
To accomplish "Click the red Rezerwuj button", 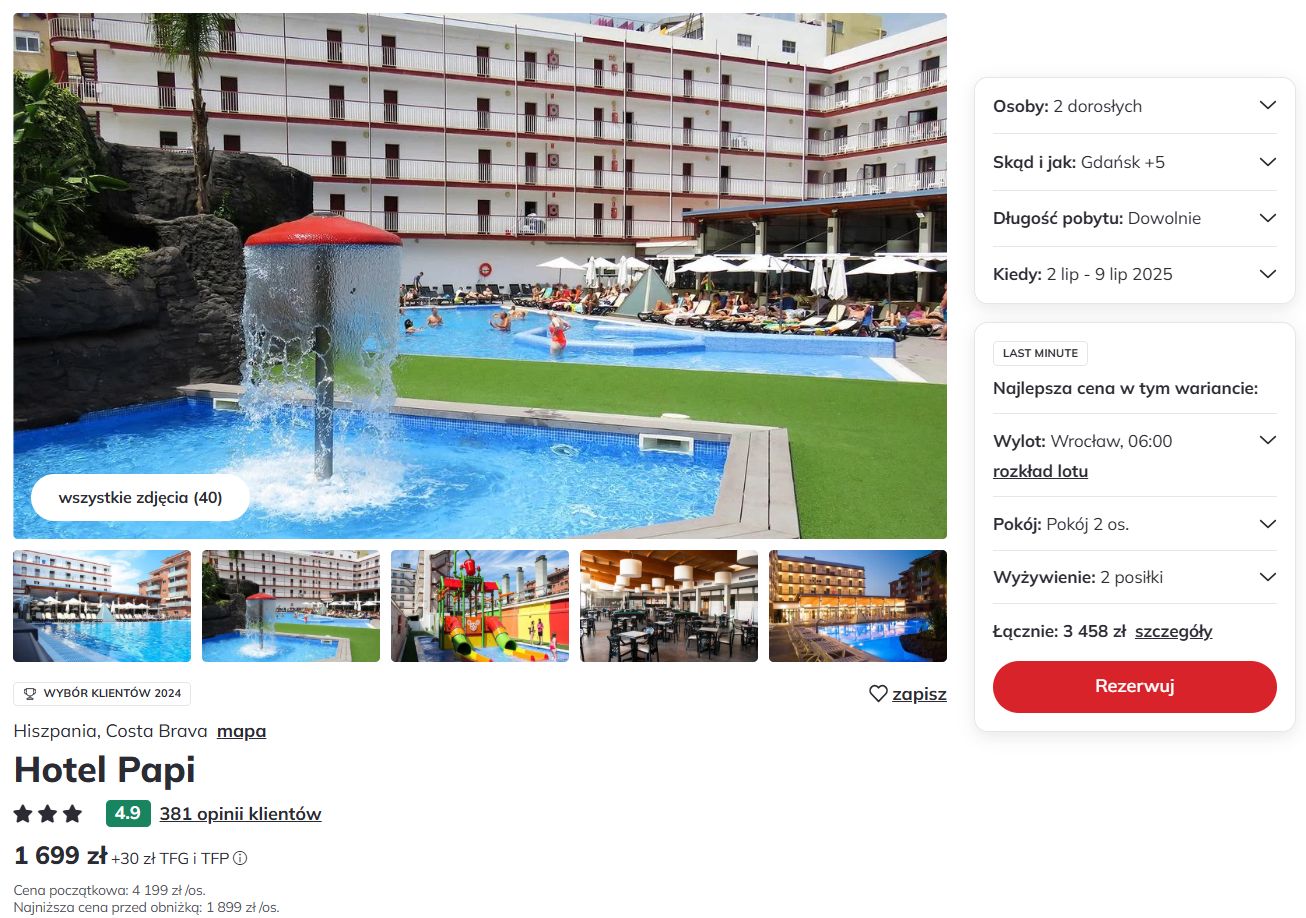I will click(x=1135, y=687).
